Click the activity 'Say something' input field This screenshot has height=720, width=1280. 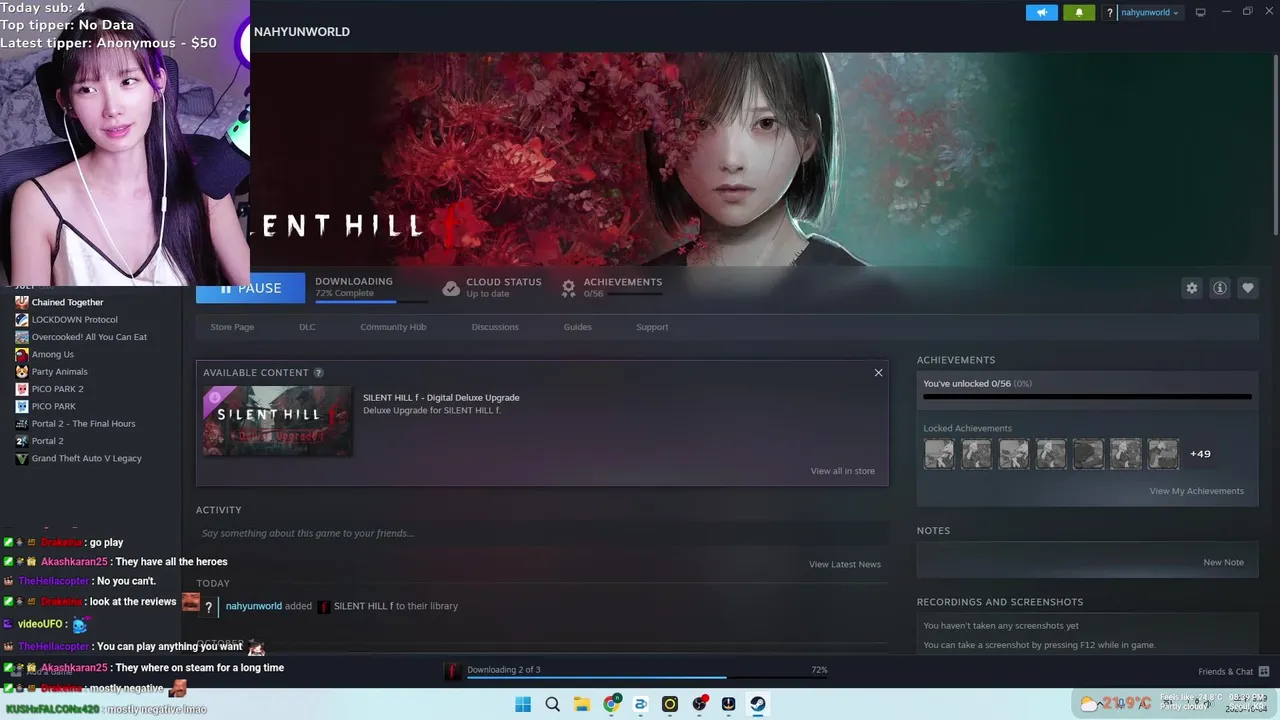tap(542, 533)
